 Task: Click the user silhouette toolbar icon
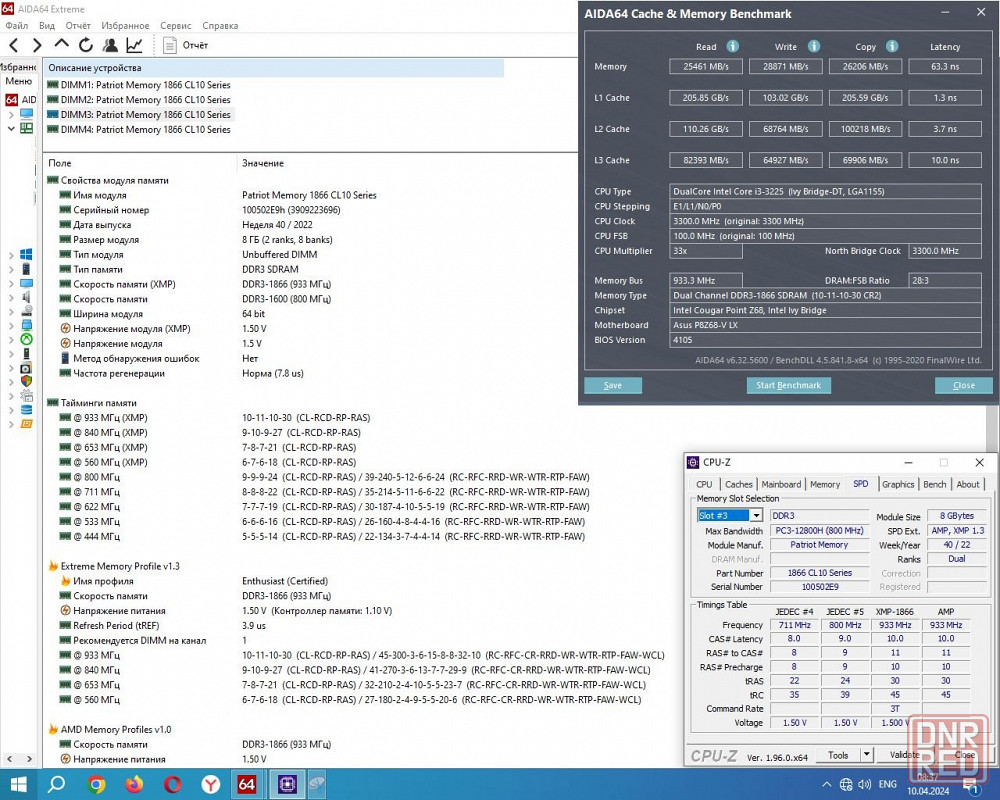tap(110, 45)
